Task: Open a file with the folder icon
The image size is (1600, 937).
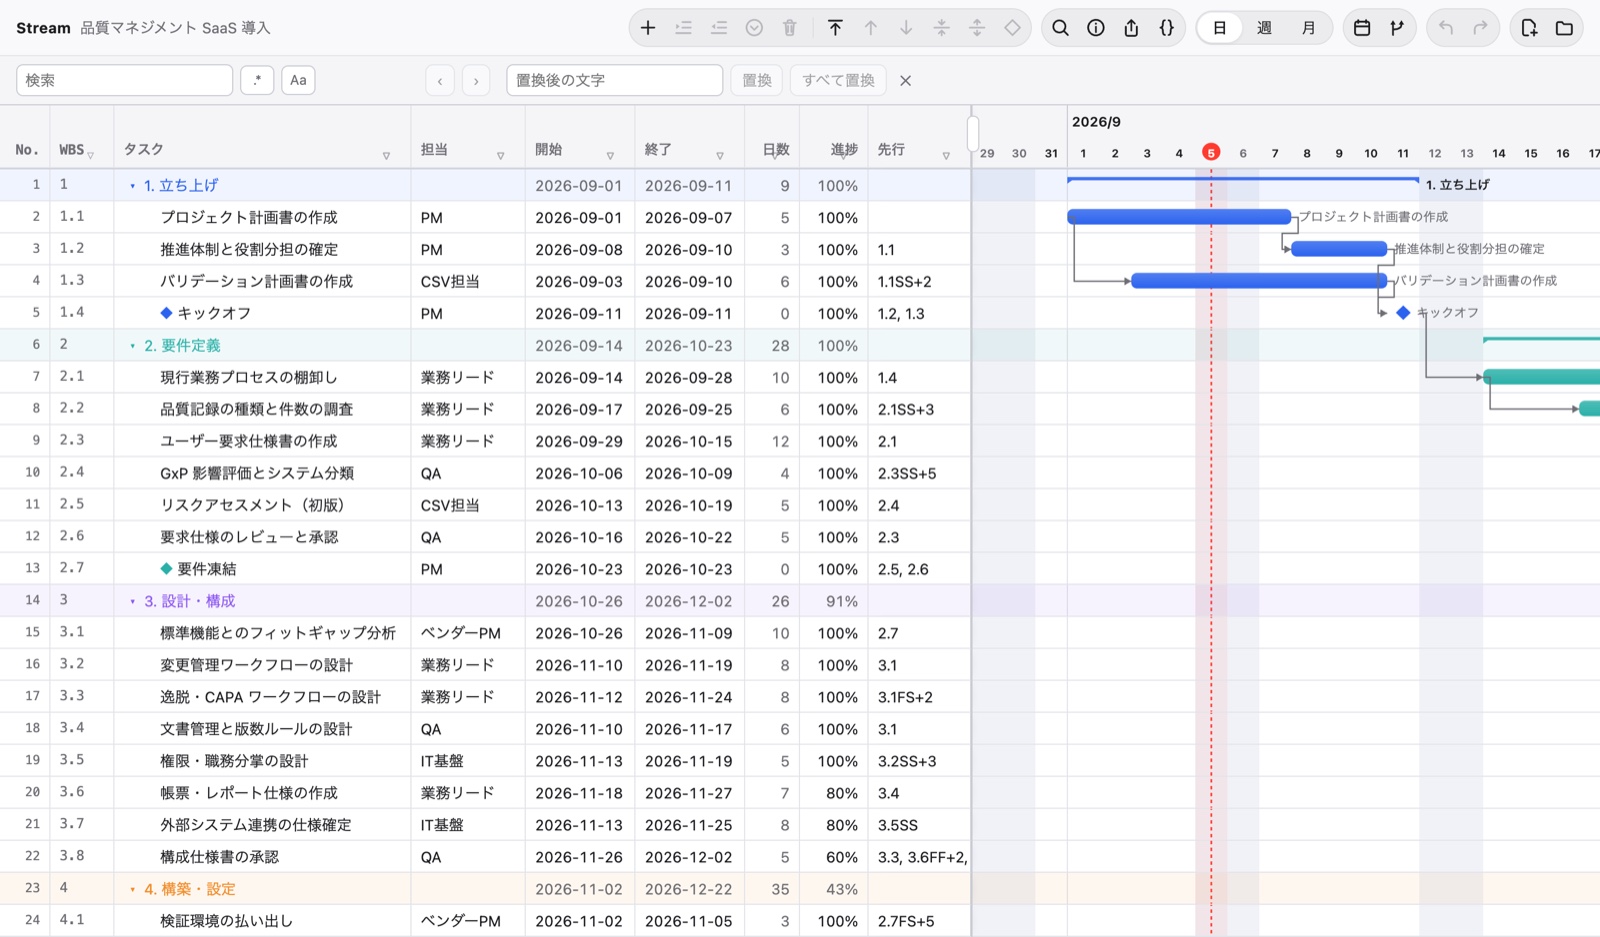Action: tap(1565, 28)
